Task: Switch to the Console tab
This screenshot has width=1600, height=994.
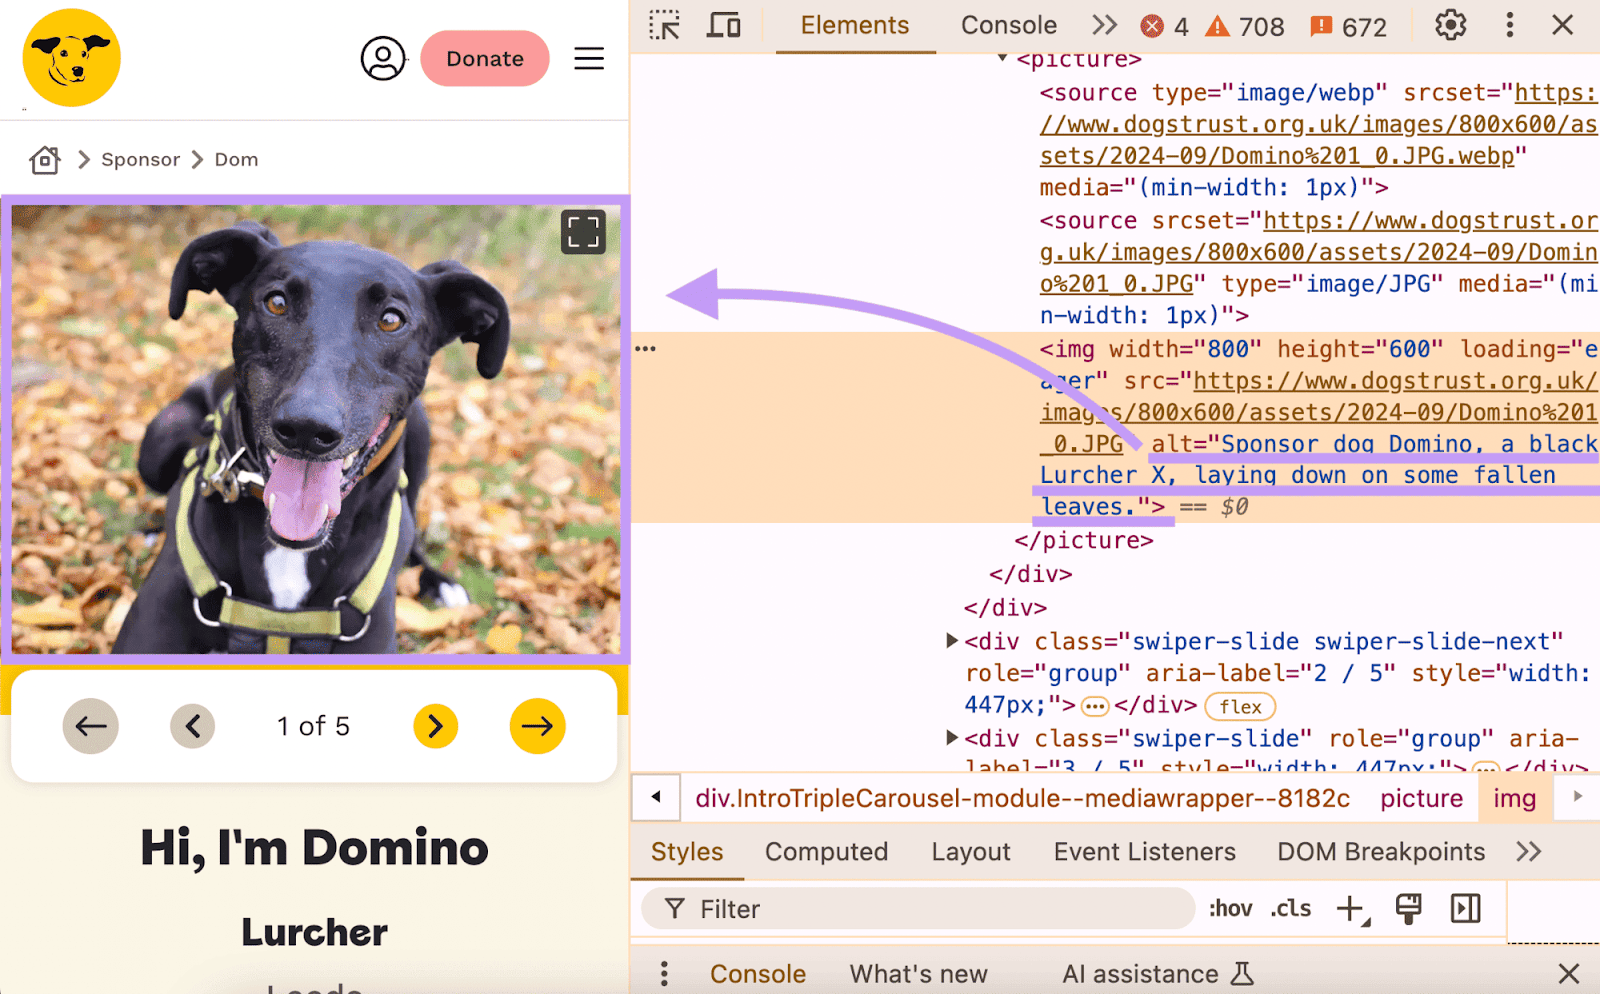Action: tap(1008, 25)
